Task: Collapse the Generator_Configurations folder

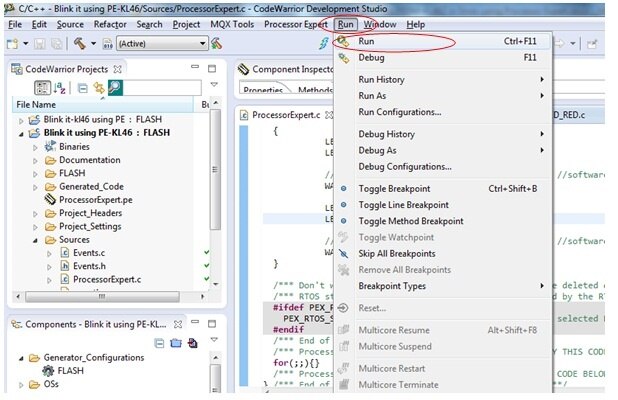Action: click(x=21, y=358)
